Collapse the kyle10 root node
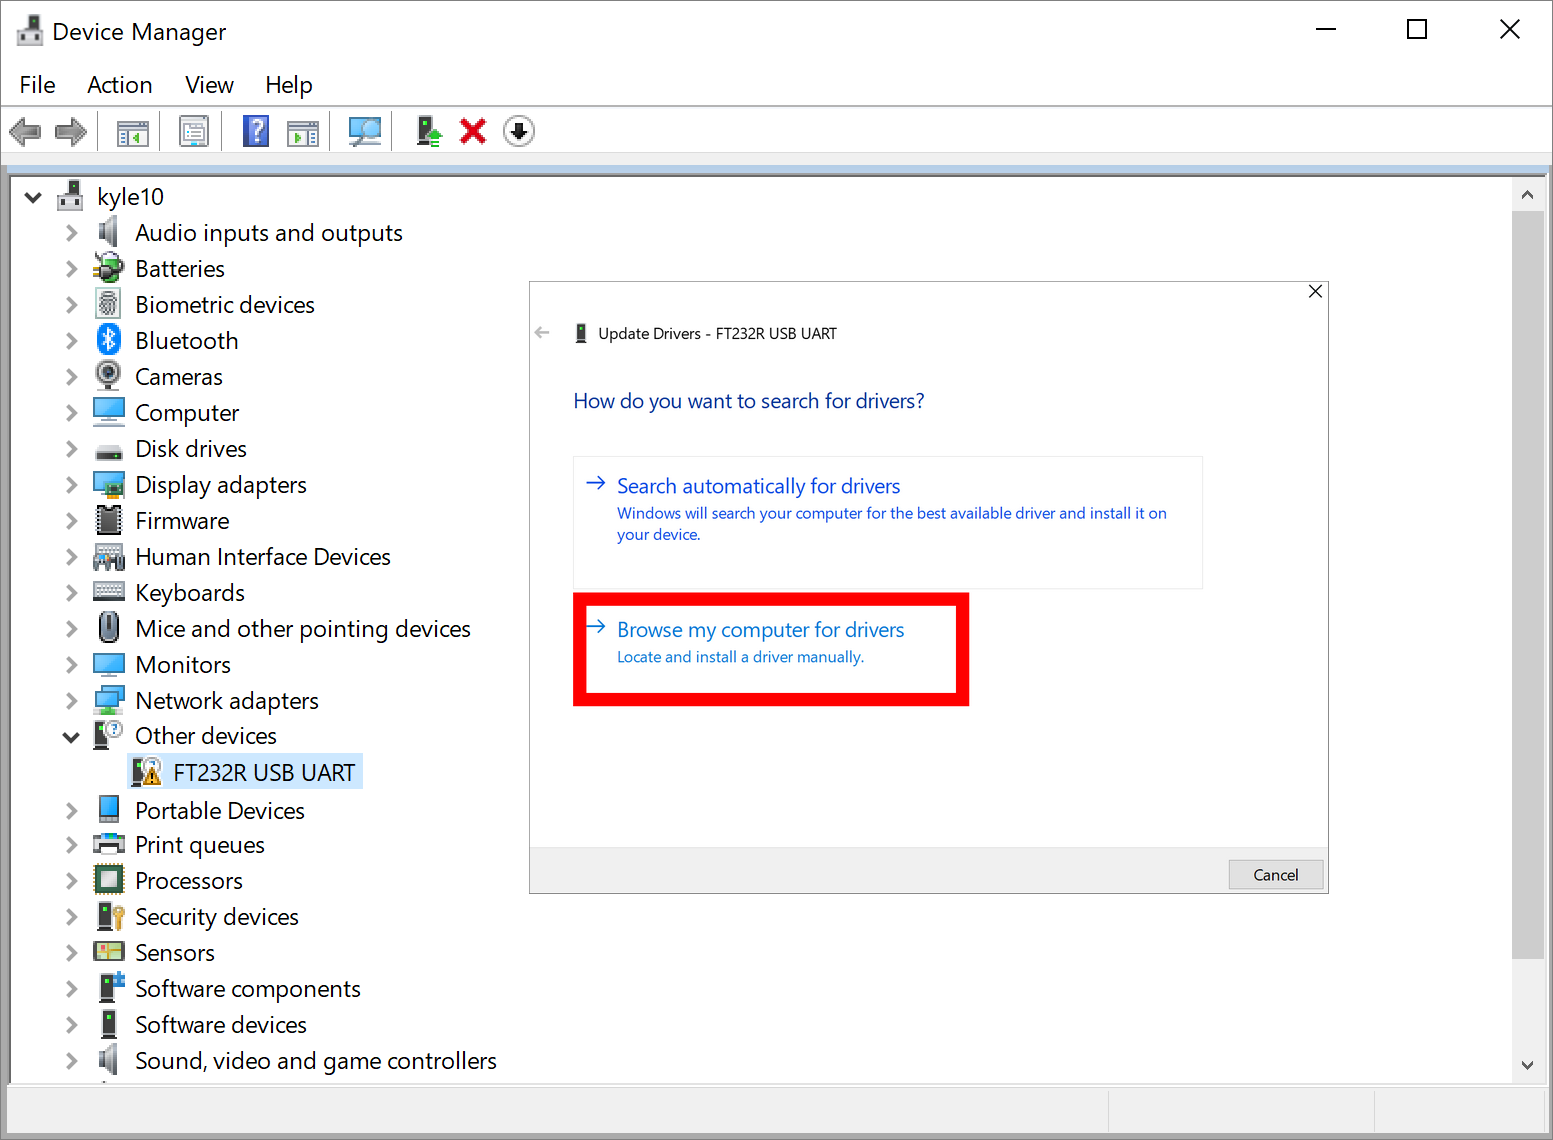The width and height of the screenshot is (1553, 1140). [x=33, y=197]
